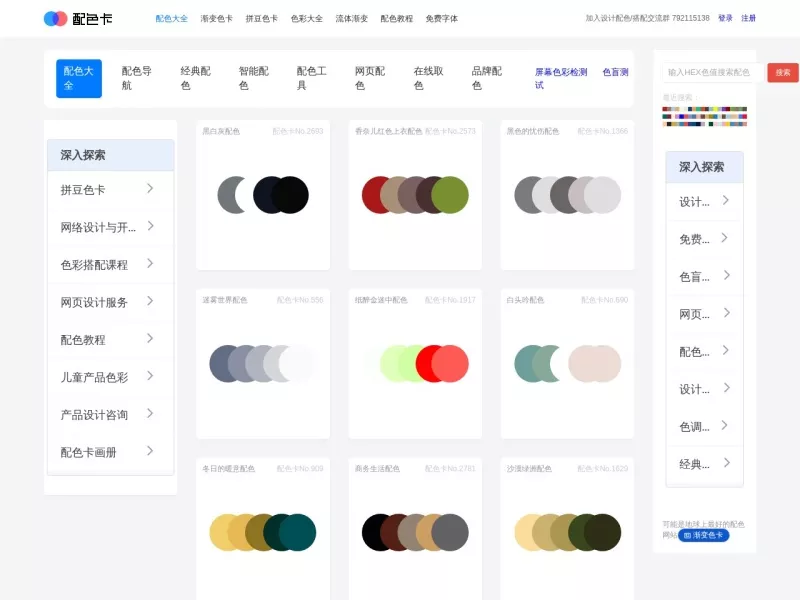Expand the right panel 免费... chevron
Image resolution: width=800 pixels, height=600 pixels.
click(x=725, y=238)
